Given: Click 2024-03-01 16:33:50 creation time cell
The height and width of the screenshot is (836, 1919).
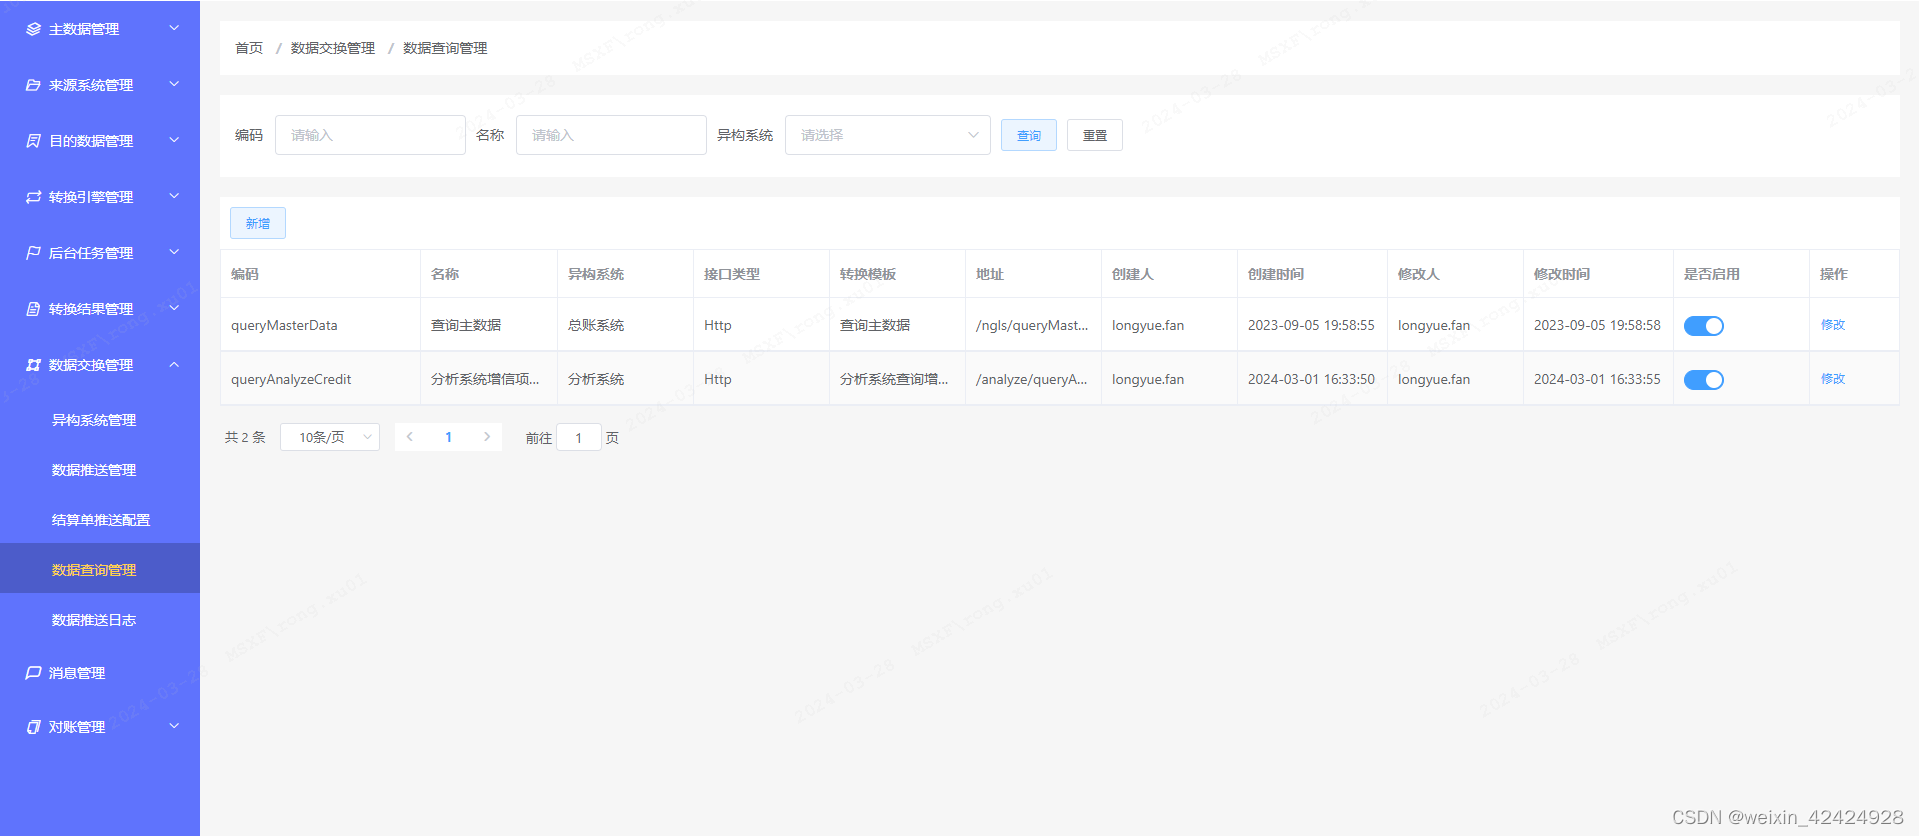Looking at the screenshot, I should click(x=1311, y=379).
